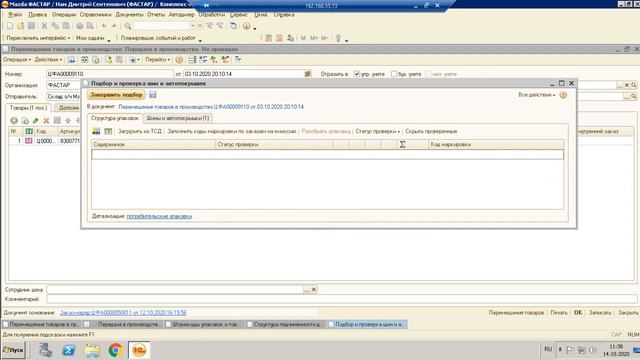Toggle the упр. учете checkbox
This screenshot has height=360, width=640.
point(357,74)
